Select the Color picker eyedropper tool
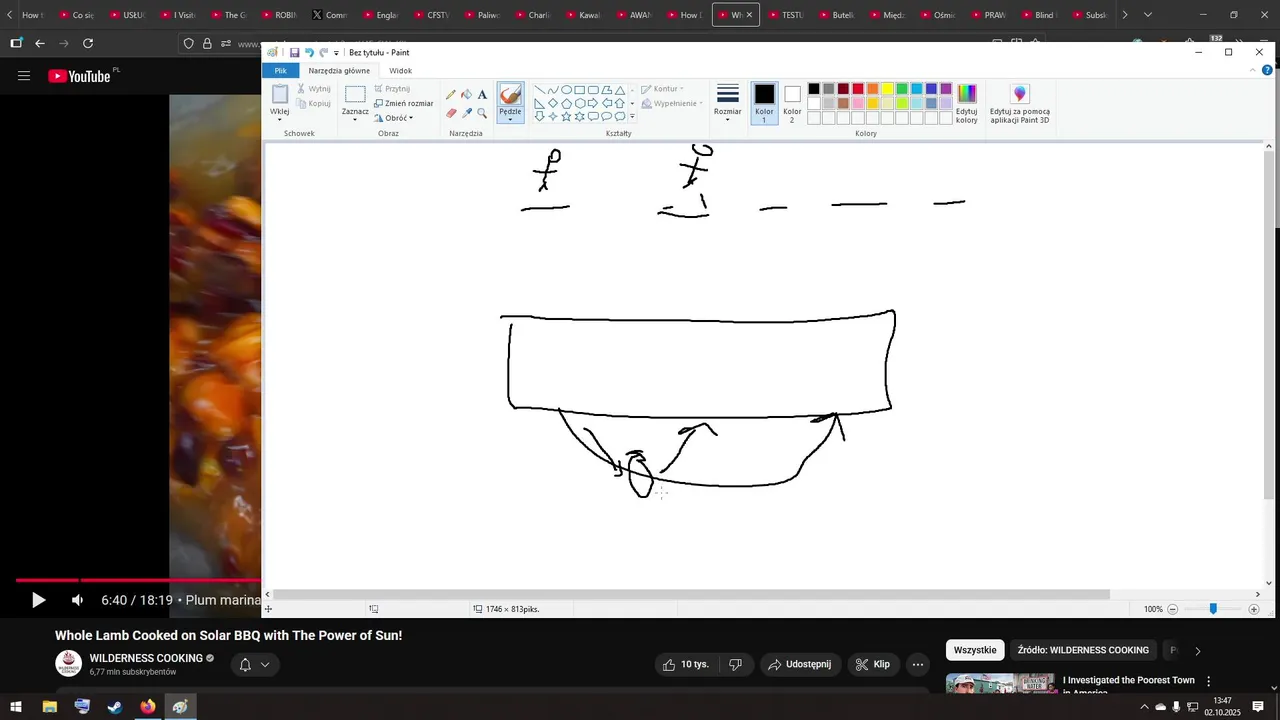The width and height of the screenshot is (1280, 720). [x=467, y=113]
